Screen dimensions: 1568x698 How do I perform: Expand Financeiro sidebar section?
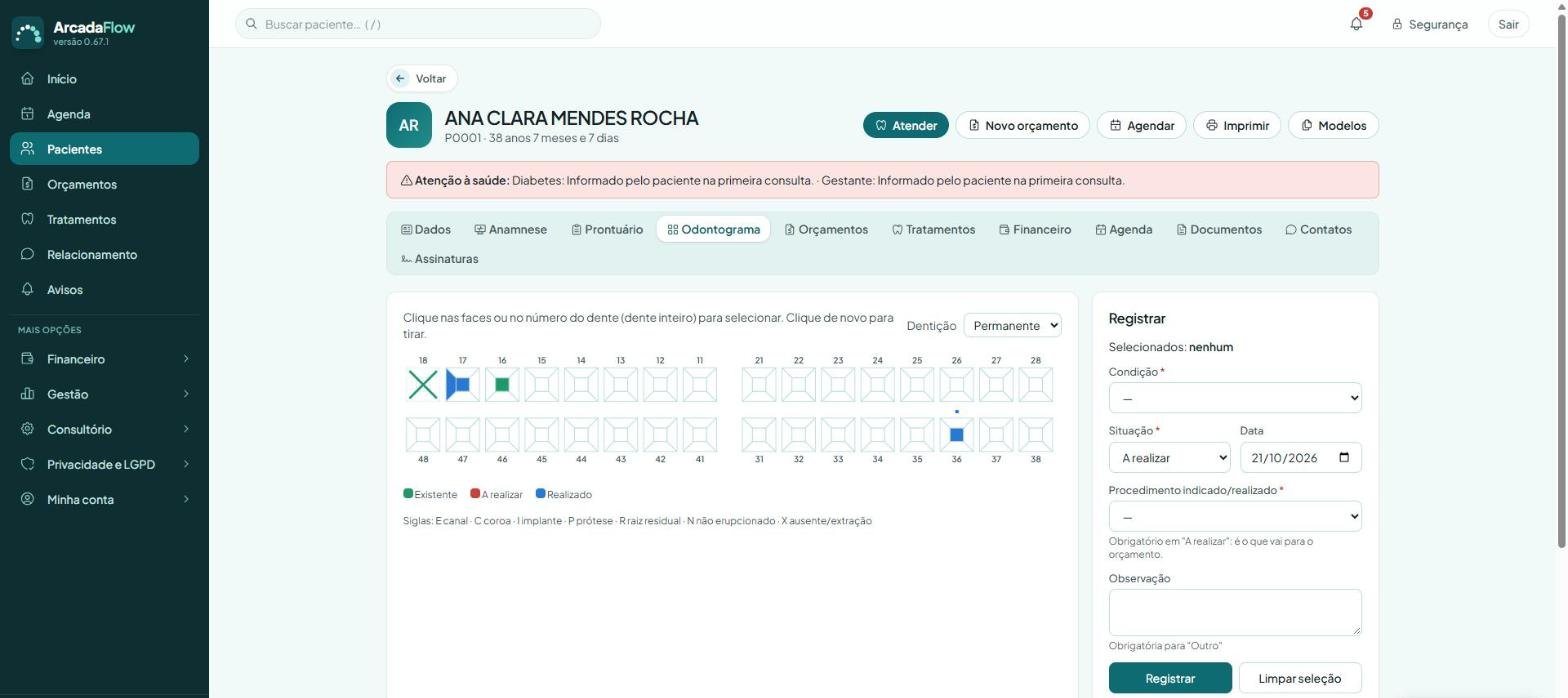104,359
